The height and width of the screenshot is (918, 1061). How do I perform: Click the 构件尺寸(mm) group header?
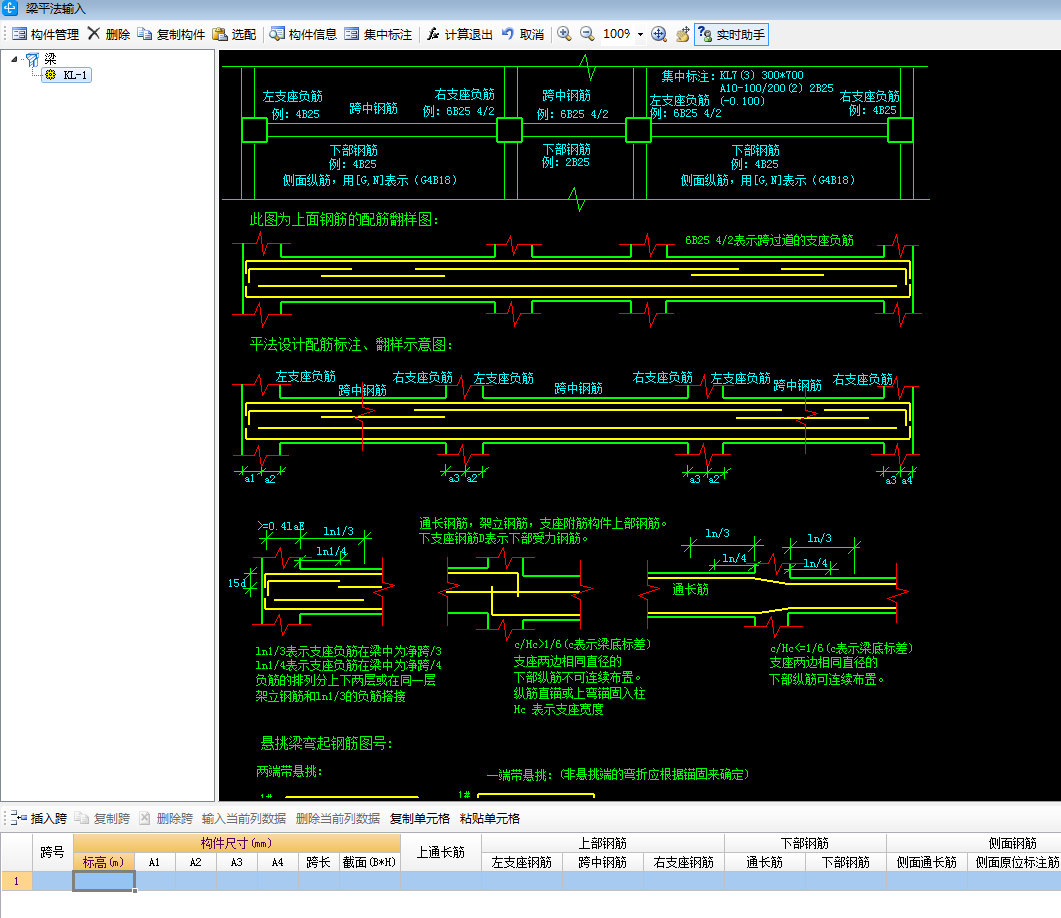(237, 844)
